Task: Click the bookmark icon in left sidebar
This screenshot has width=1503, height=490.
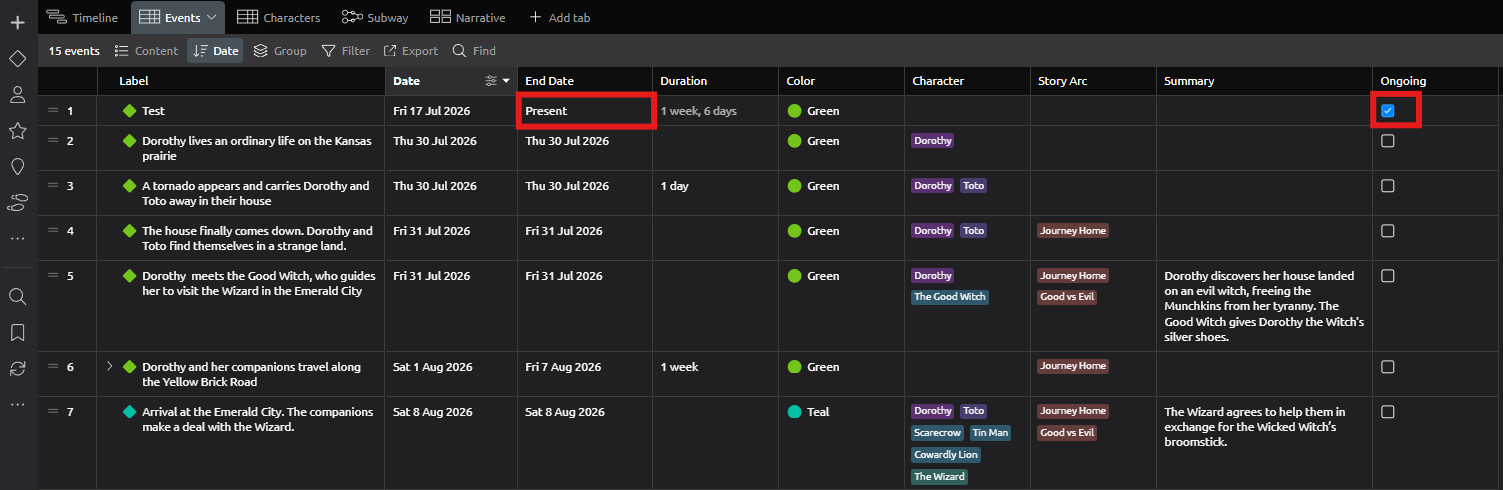Action: point(17,333)
